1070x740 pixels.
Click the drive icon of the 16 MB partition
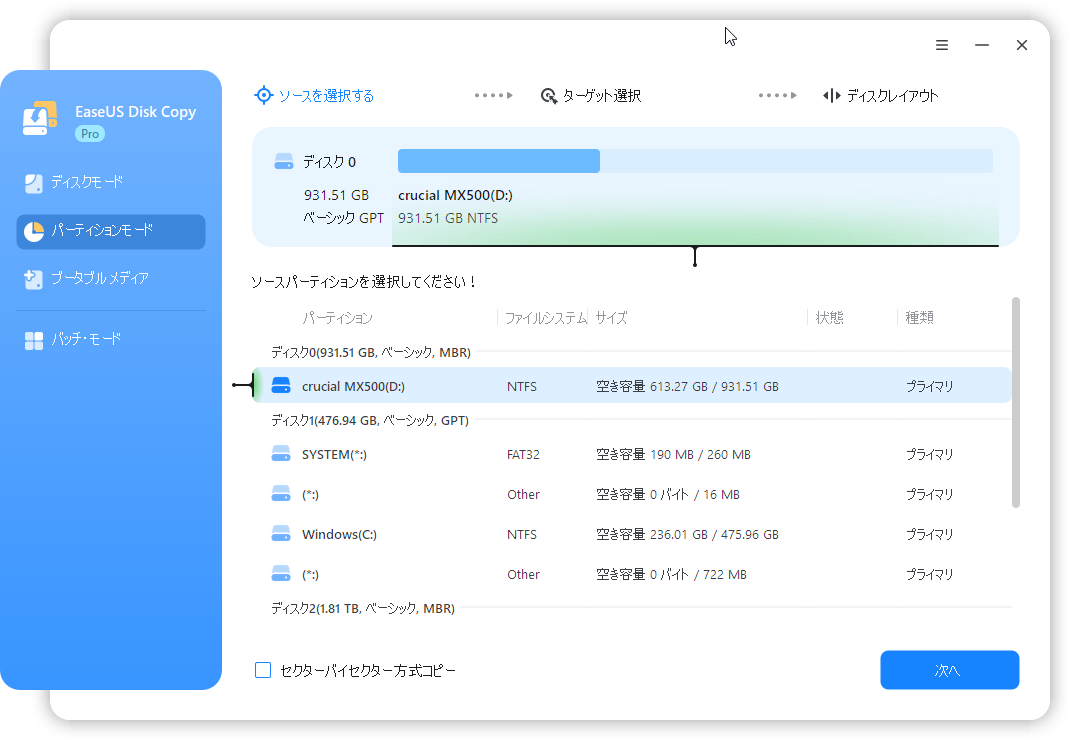[x=281, y=494]
